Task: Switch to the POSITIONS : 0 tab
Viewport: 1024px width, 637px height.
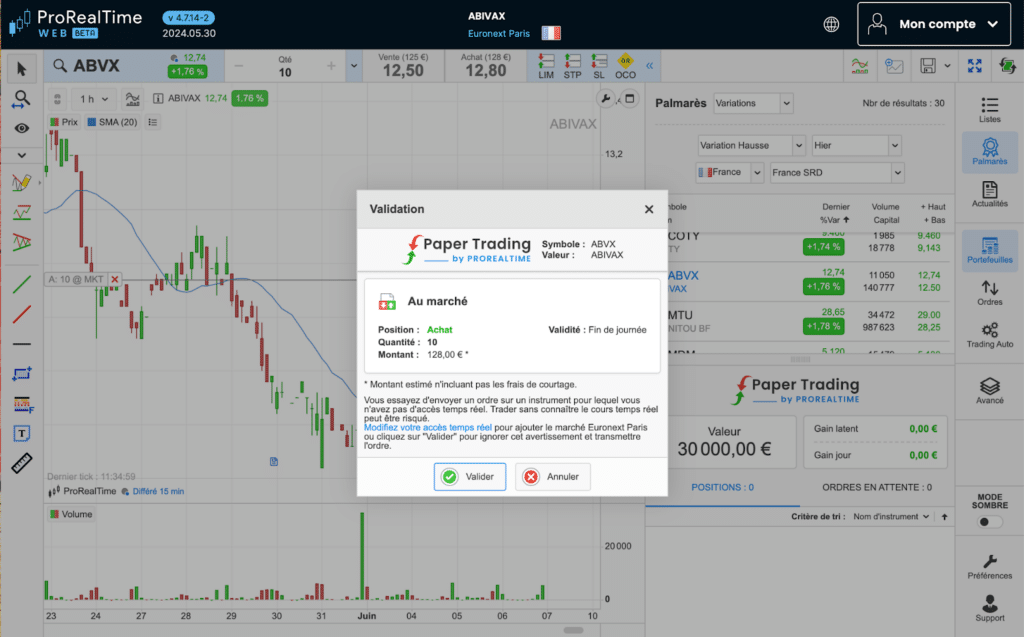Action: click(722, 487)
